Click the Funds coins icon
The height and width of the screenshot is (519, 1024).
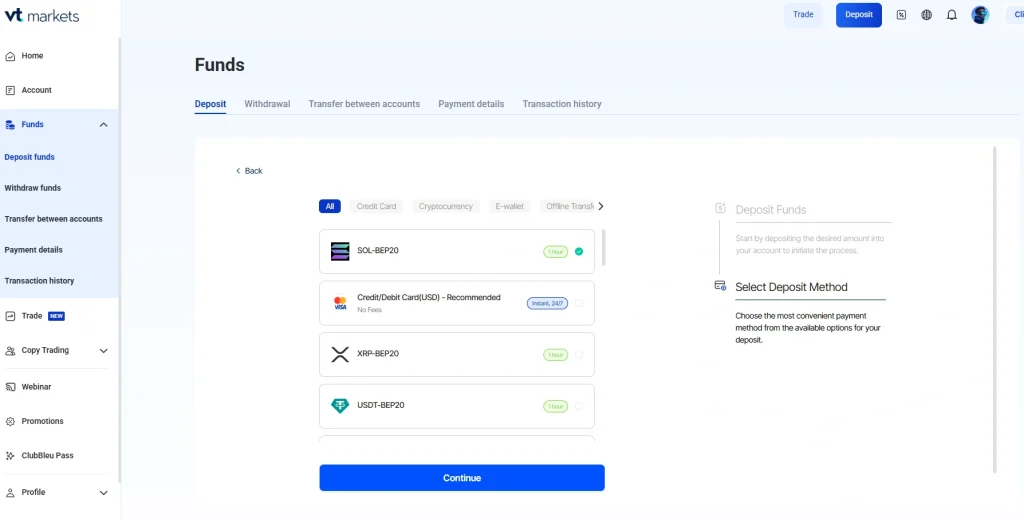coord(10,125)
